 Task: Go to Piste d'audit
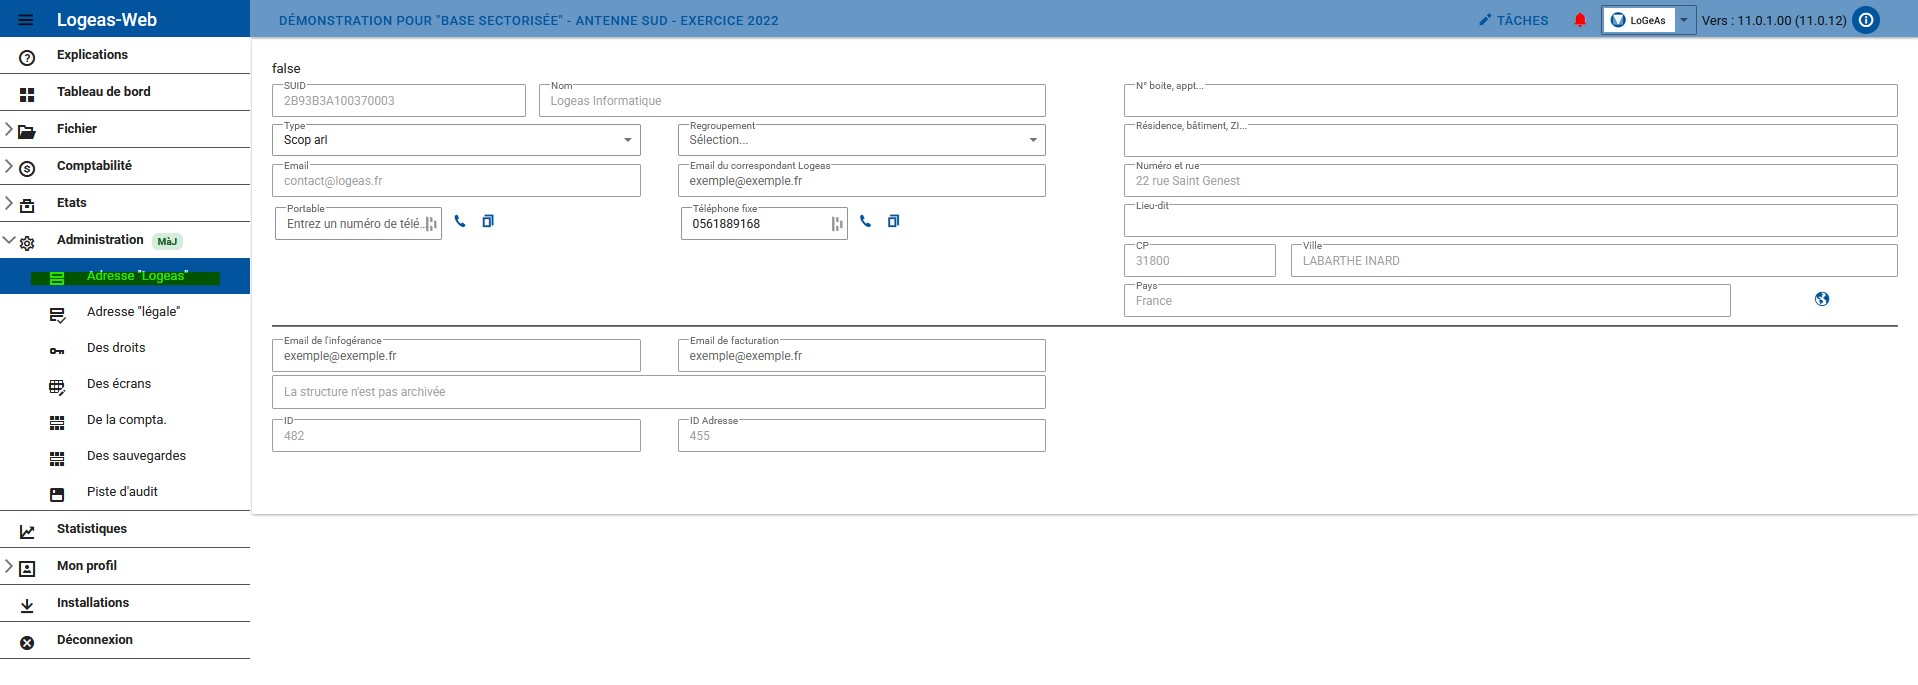click(x=122, y=492)
